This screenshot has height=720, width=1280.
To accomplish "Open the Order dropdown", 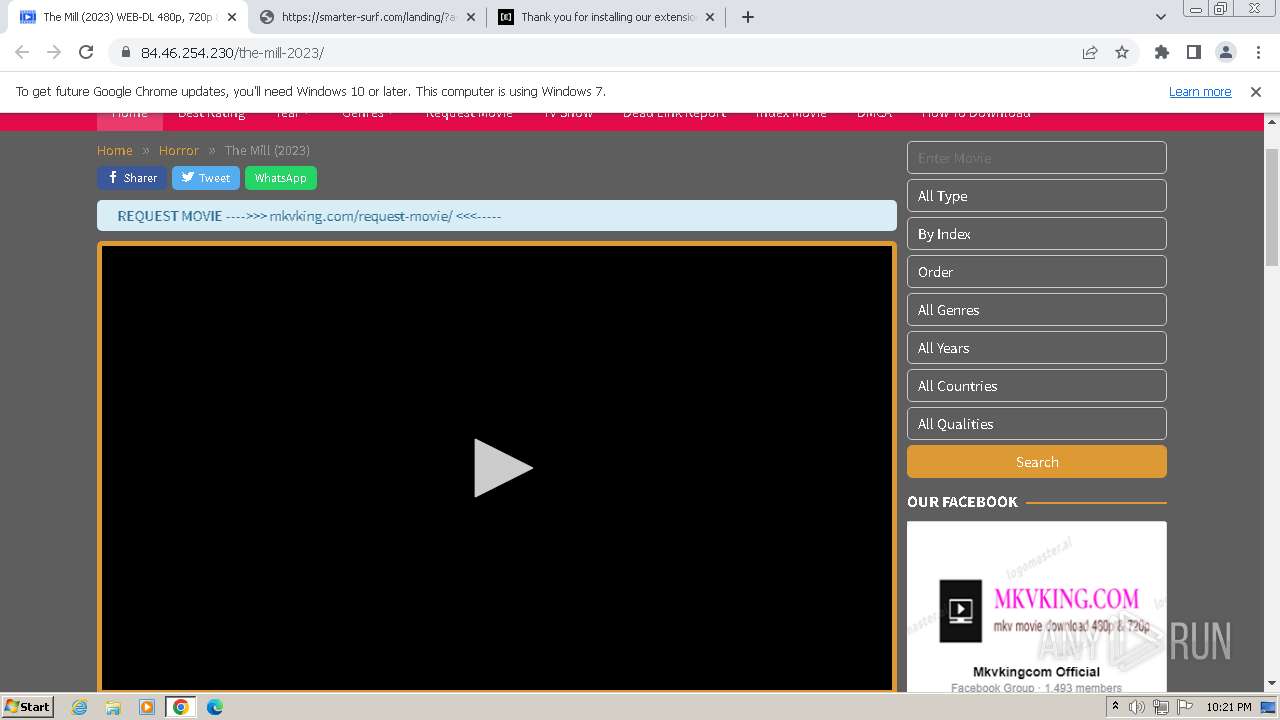I will (1037, 272).
